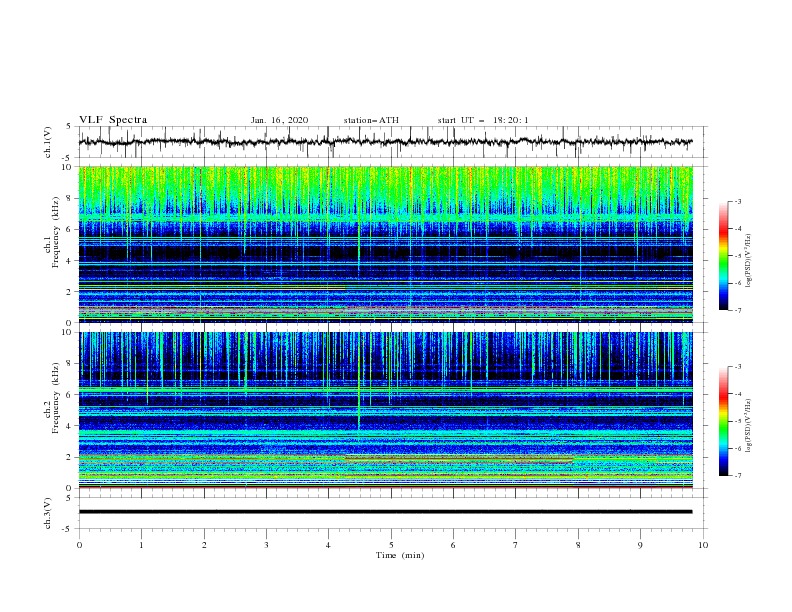This screenshot has height=612, width=792.
Task: Click the "-3" tick on the upper color bar
Action: (738, 201)
